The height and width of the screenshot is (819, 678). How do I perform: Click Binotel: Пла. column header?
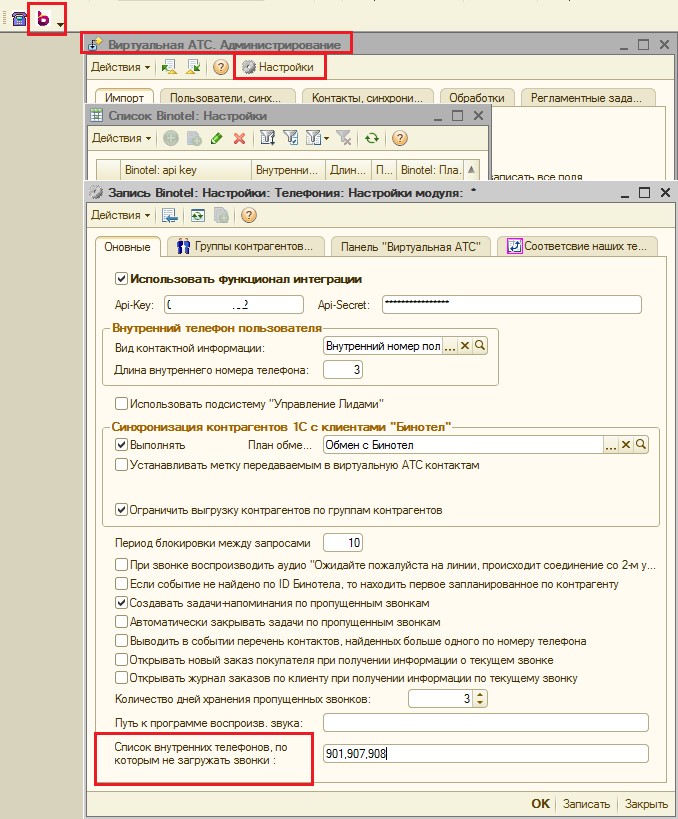coord(430,170)
